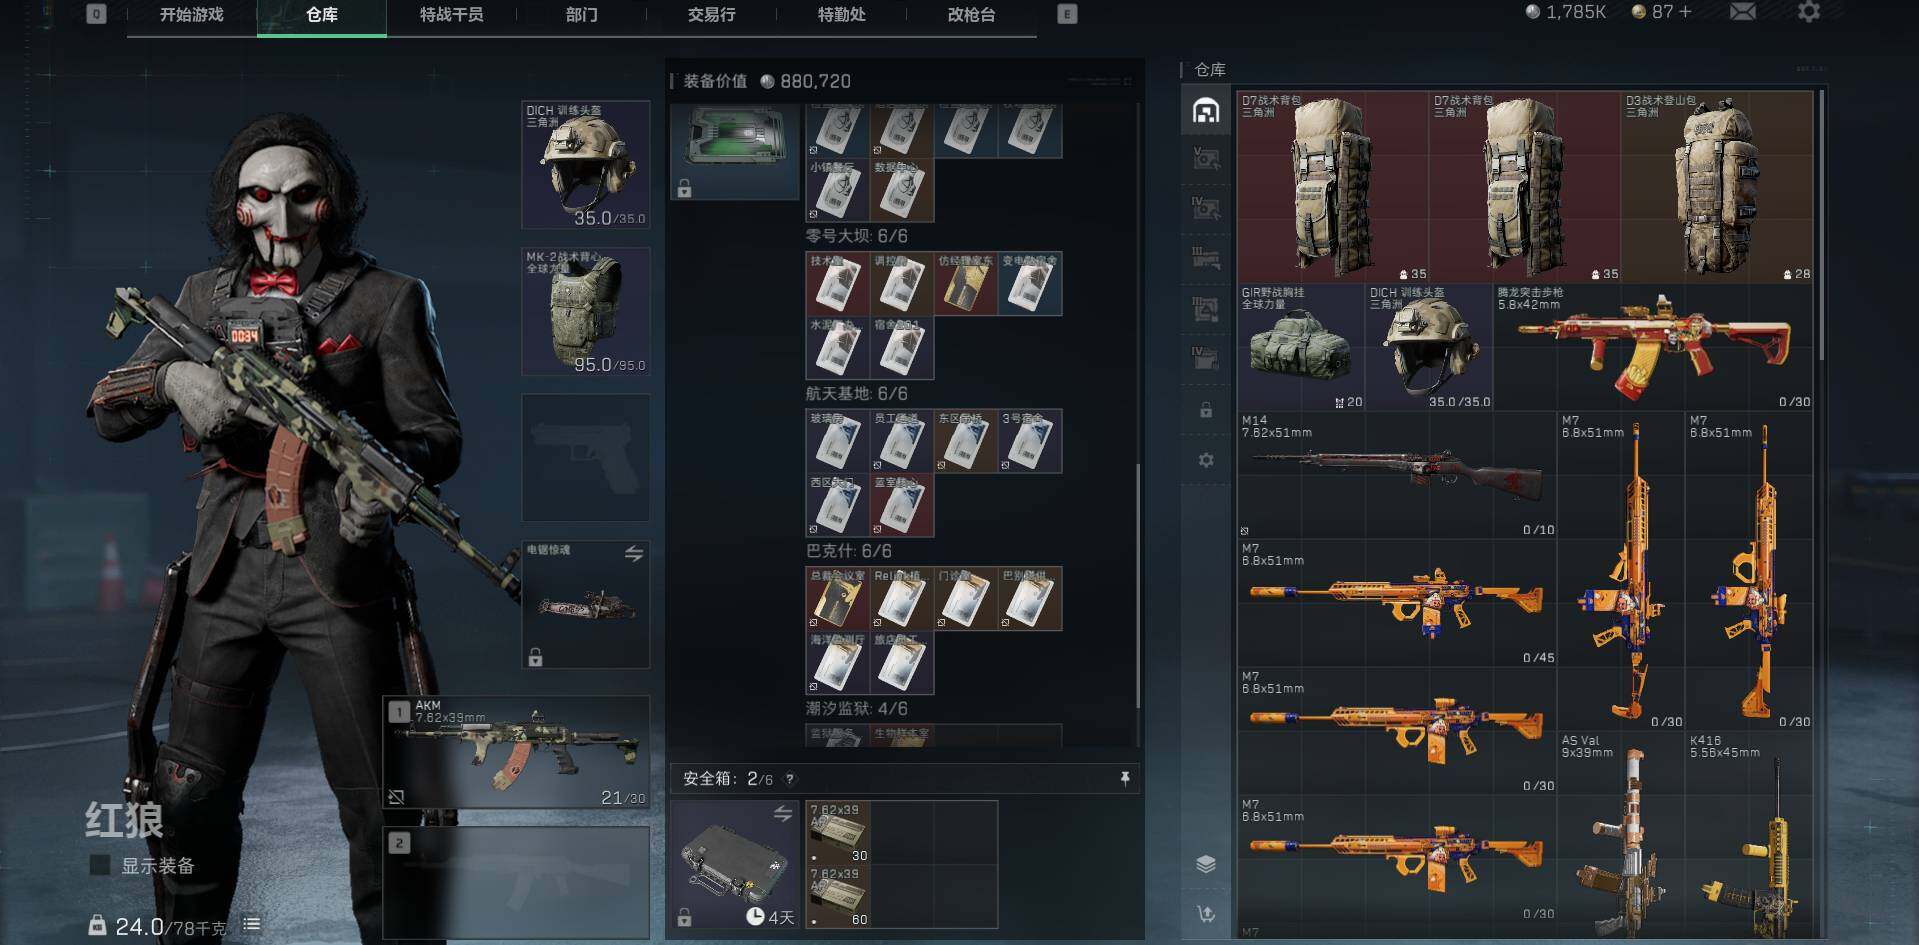Select the 3号宿舍 keycard
The width and height of the screenshot is (1919, 945).
coord(1030,441)
